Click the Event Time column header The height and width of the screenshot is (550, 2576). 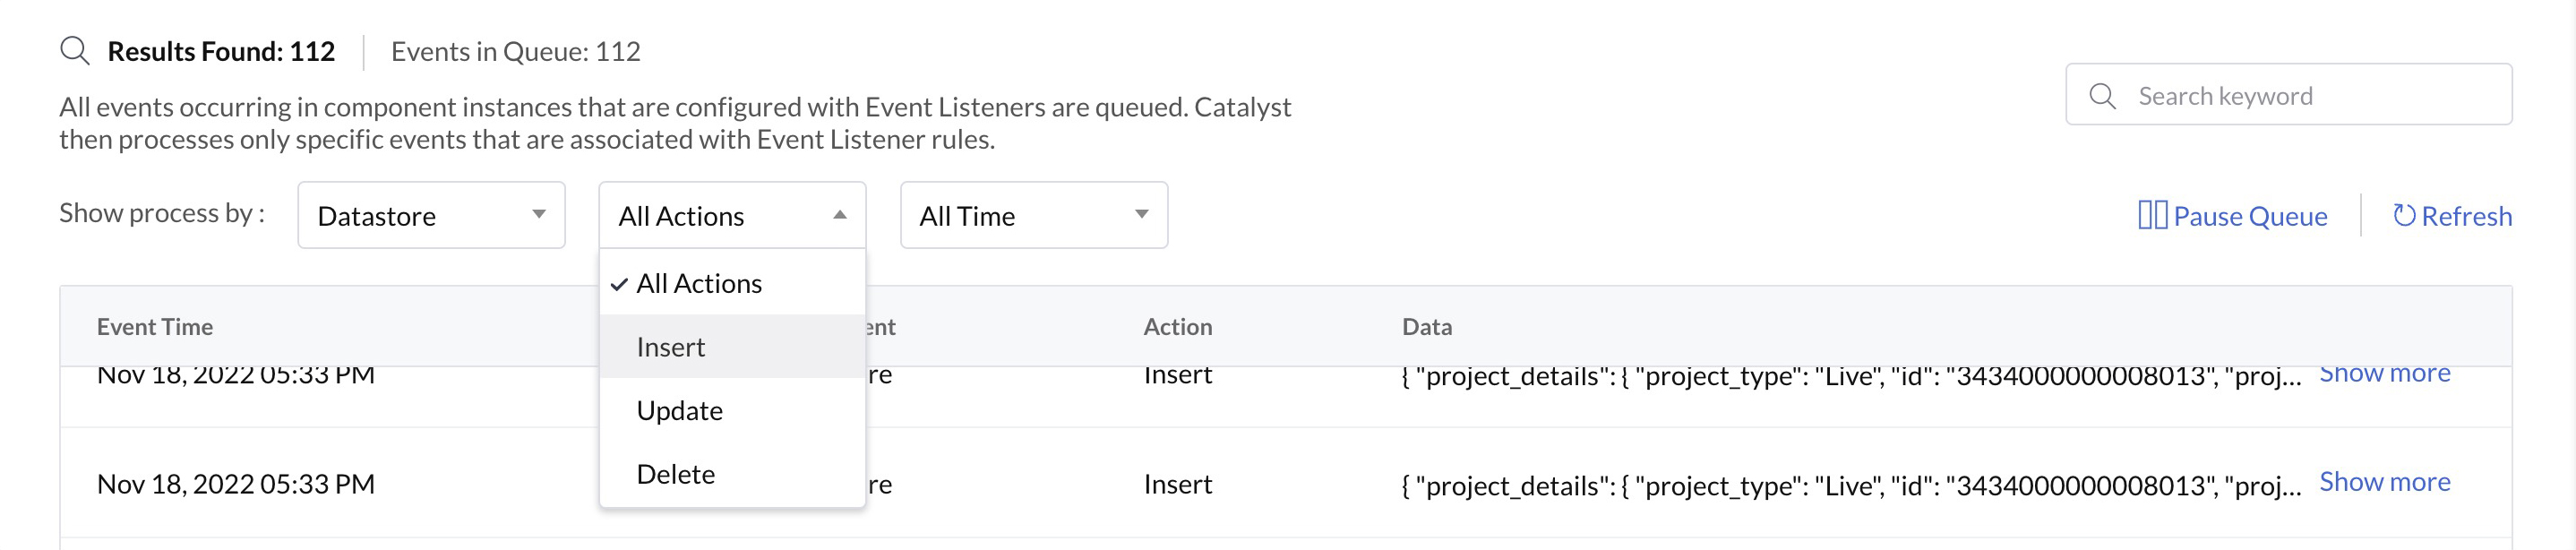pyautogui.click(x=156, y=327)
